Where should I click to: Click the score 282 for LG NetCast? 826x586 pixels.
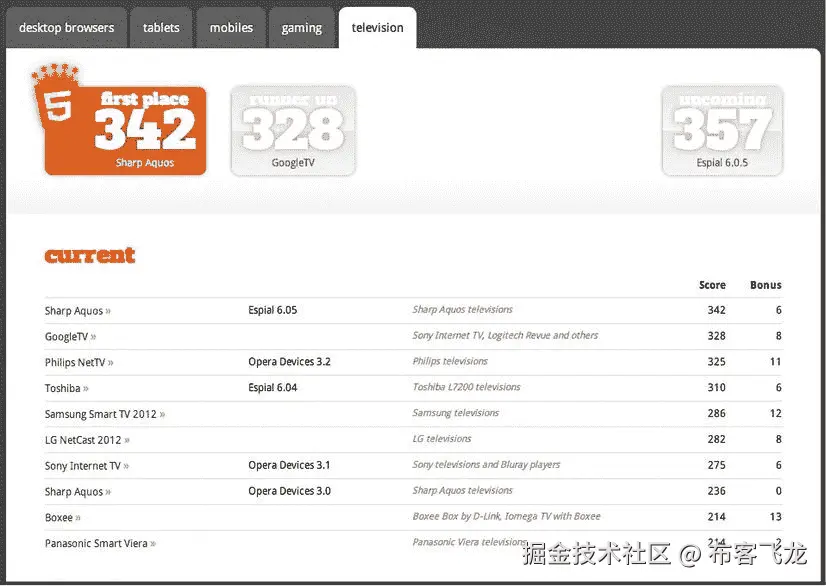(716, 440)
